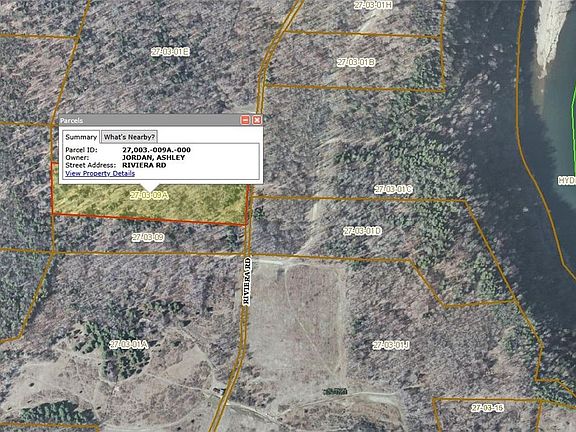Select the highlighted parcel label 27-03-09A
The width and height of the screenshot is (576, 432).
(x=149, y=195)
